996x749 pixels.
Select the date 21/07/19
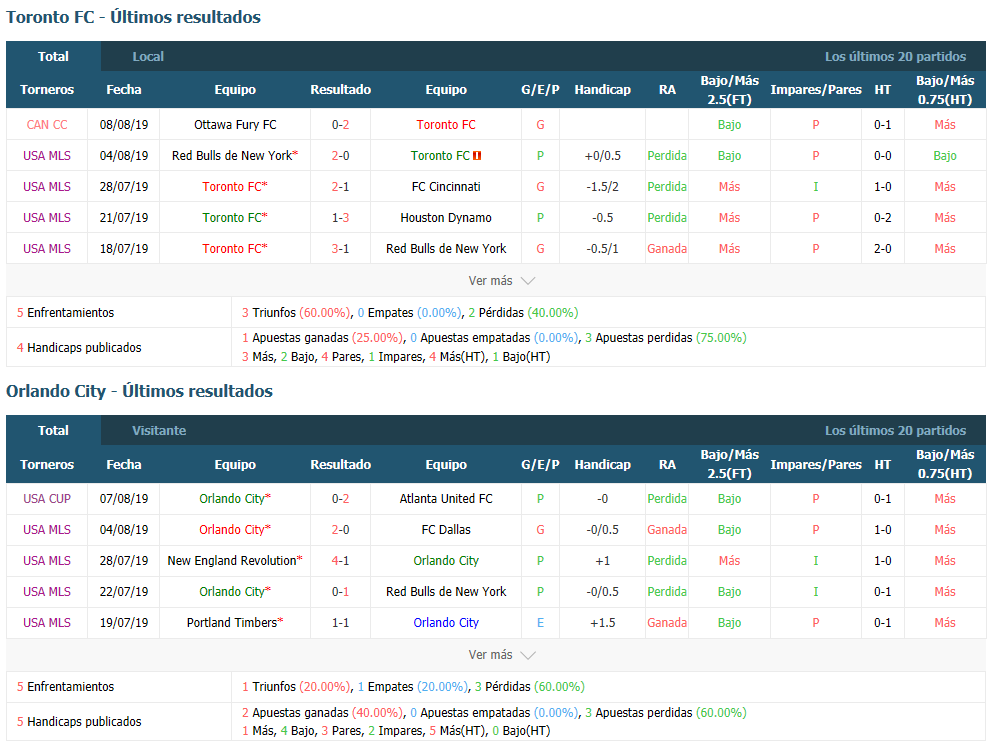124,218
